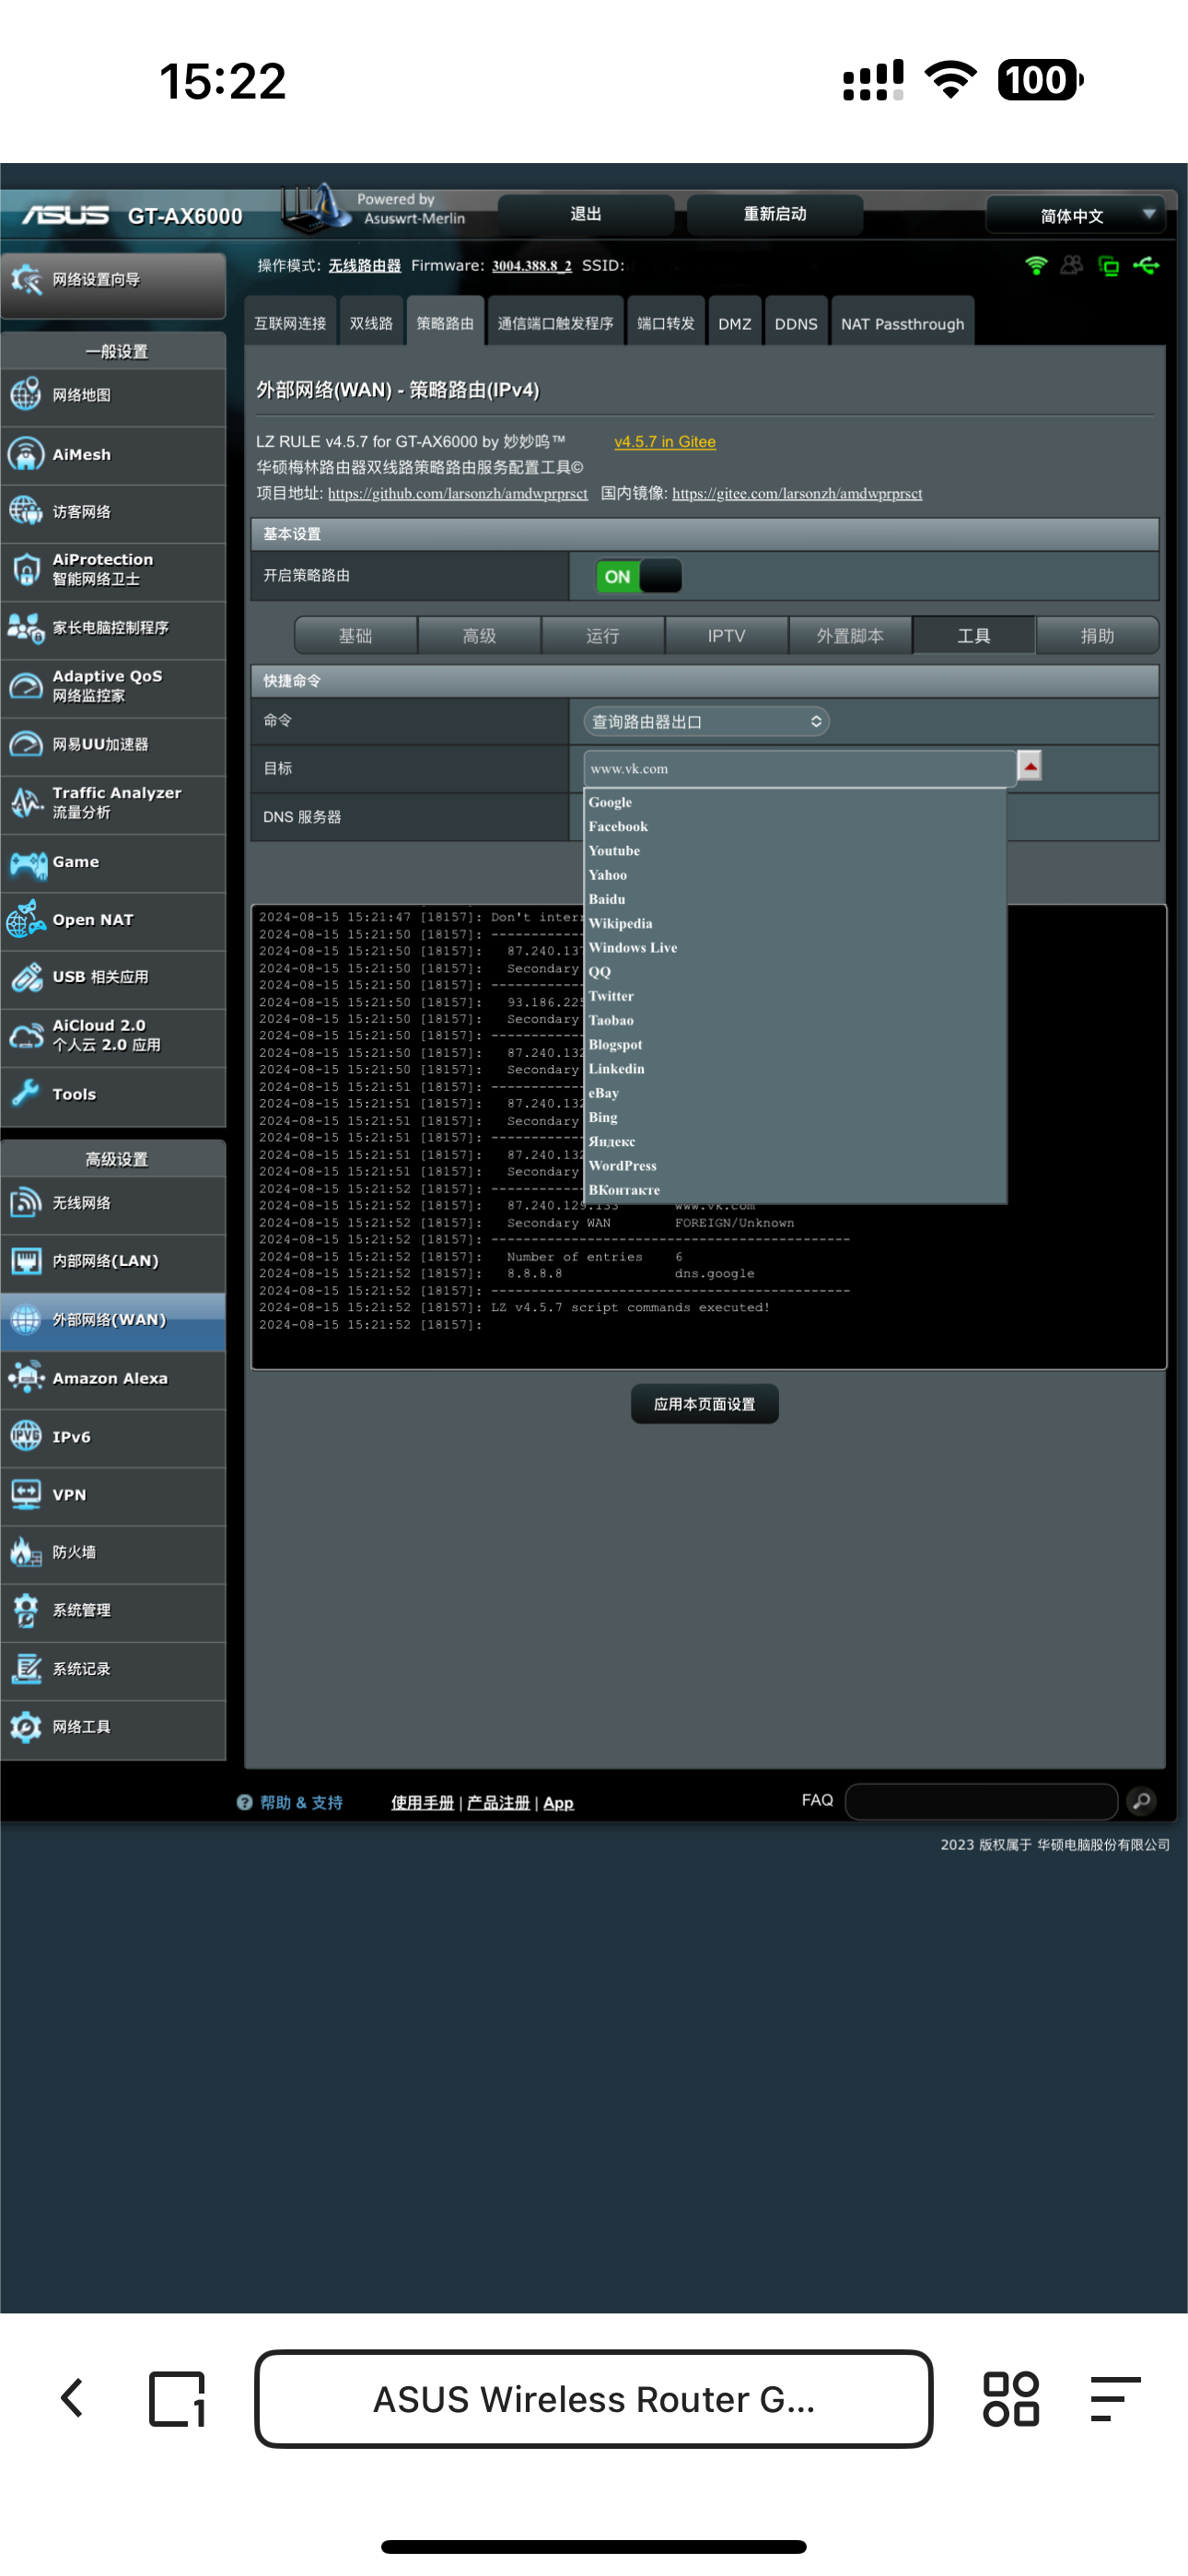Open the v4.5.7 in Gitee link
The width and height of the screenshot is (1188, 2576).
[x=665, y=441]
